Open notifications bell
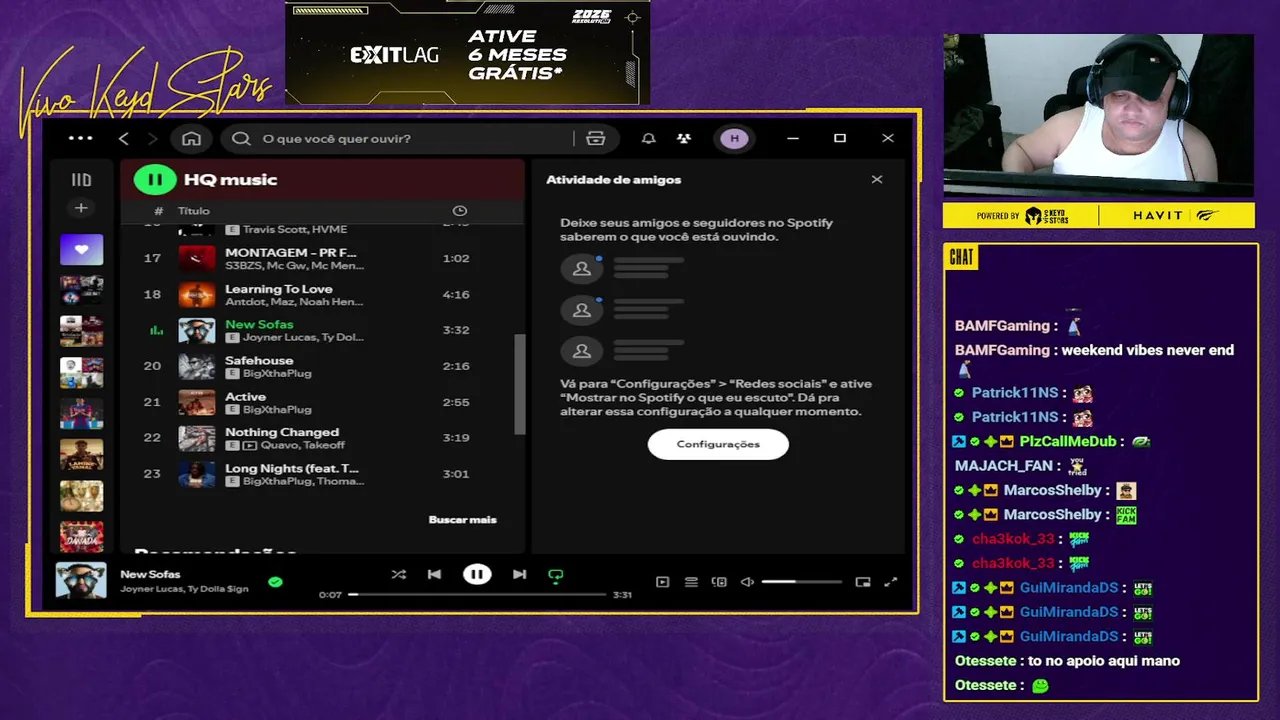The image size is (1280, 720). pyautogui.click(x=648, y=138)
